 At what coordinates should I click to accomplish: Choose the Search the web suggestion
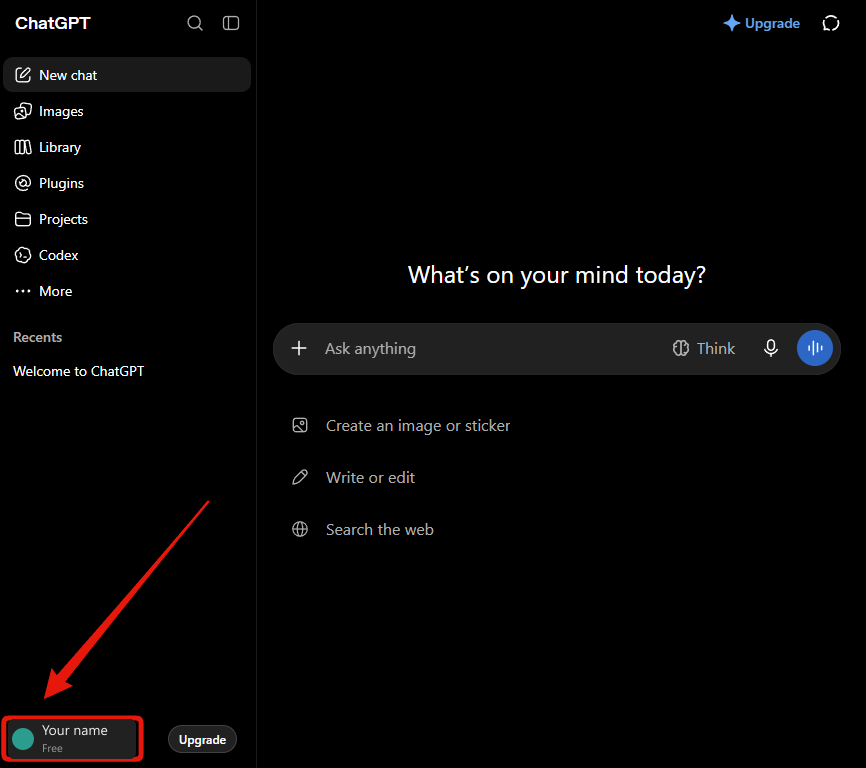point(363,529)
